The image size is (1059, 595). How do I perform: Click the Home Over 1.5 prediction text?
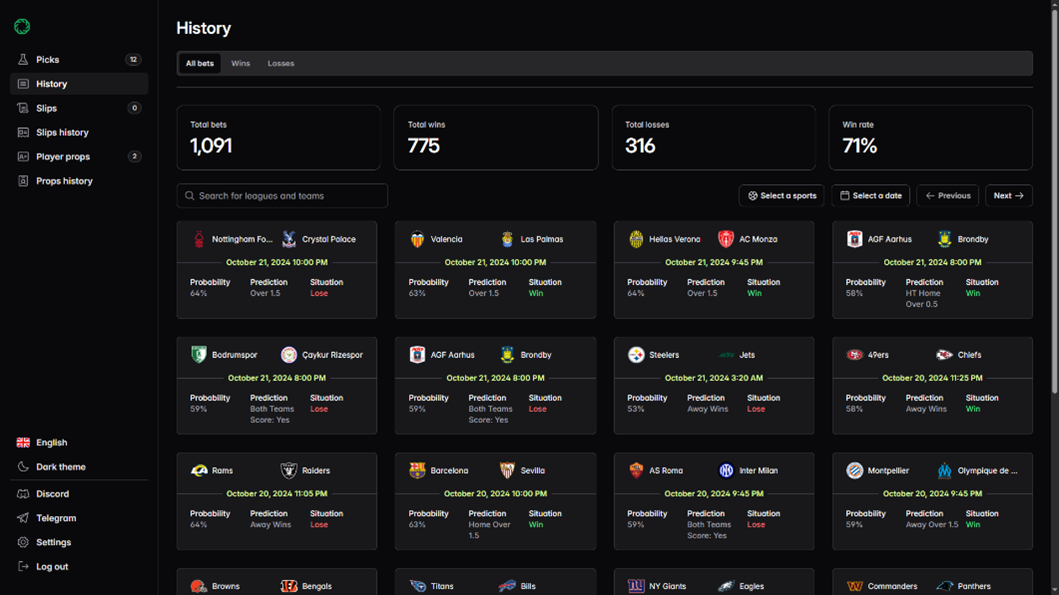490,530
